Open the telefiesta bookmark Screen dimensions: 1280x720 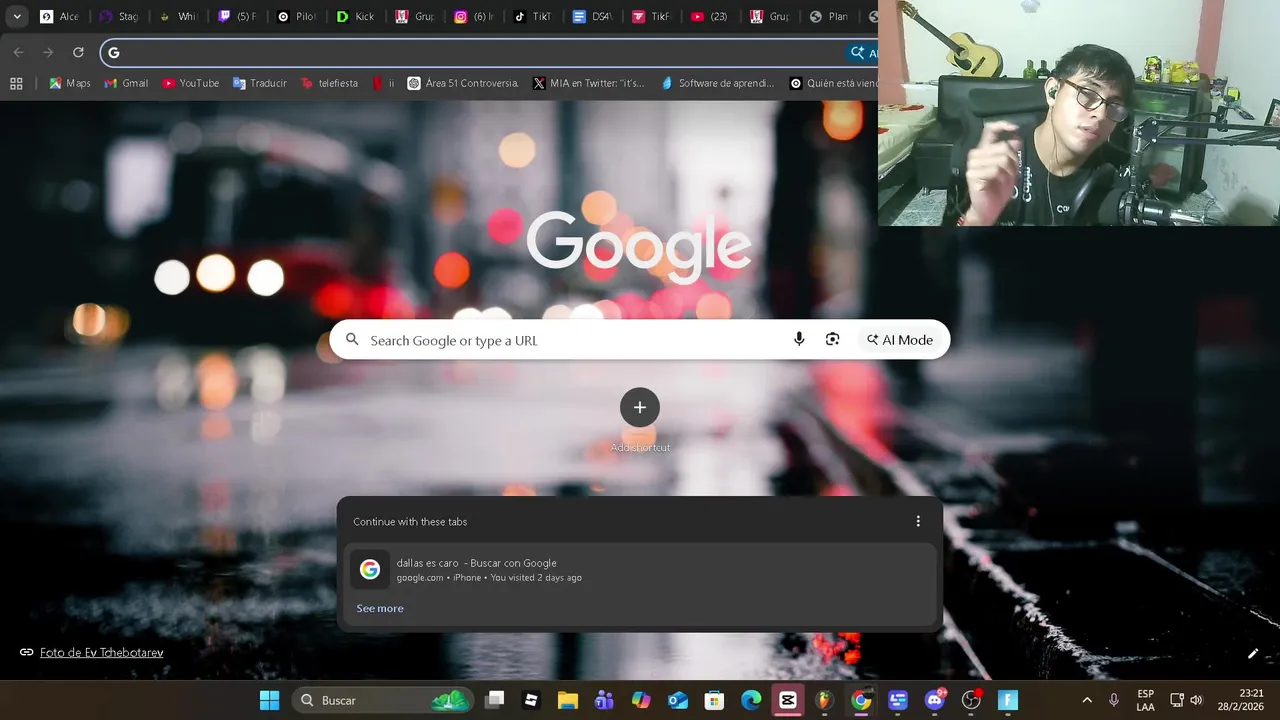pyautogui.click(x=330, y=83)
